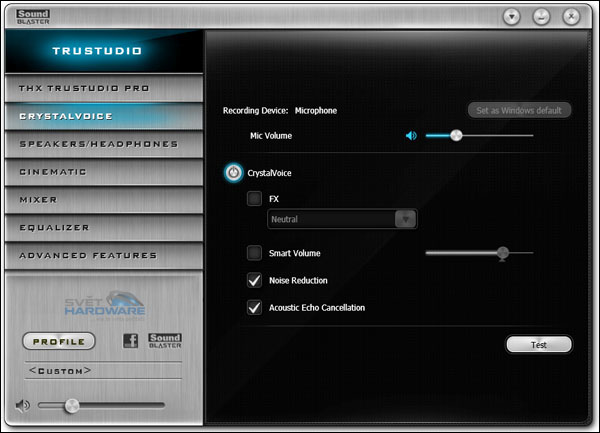Click the title bar dropdown arrow button
The height and width of the screenshot is (433, 600).
point(512,17)
